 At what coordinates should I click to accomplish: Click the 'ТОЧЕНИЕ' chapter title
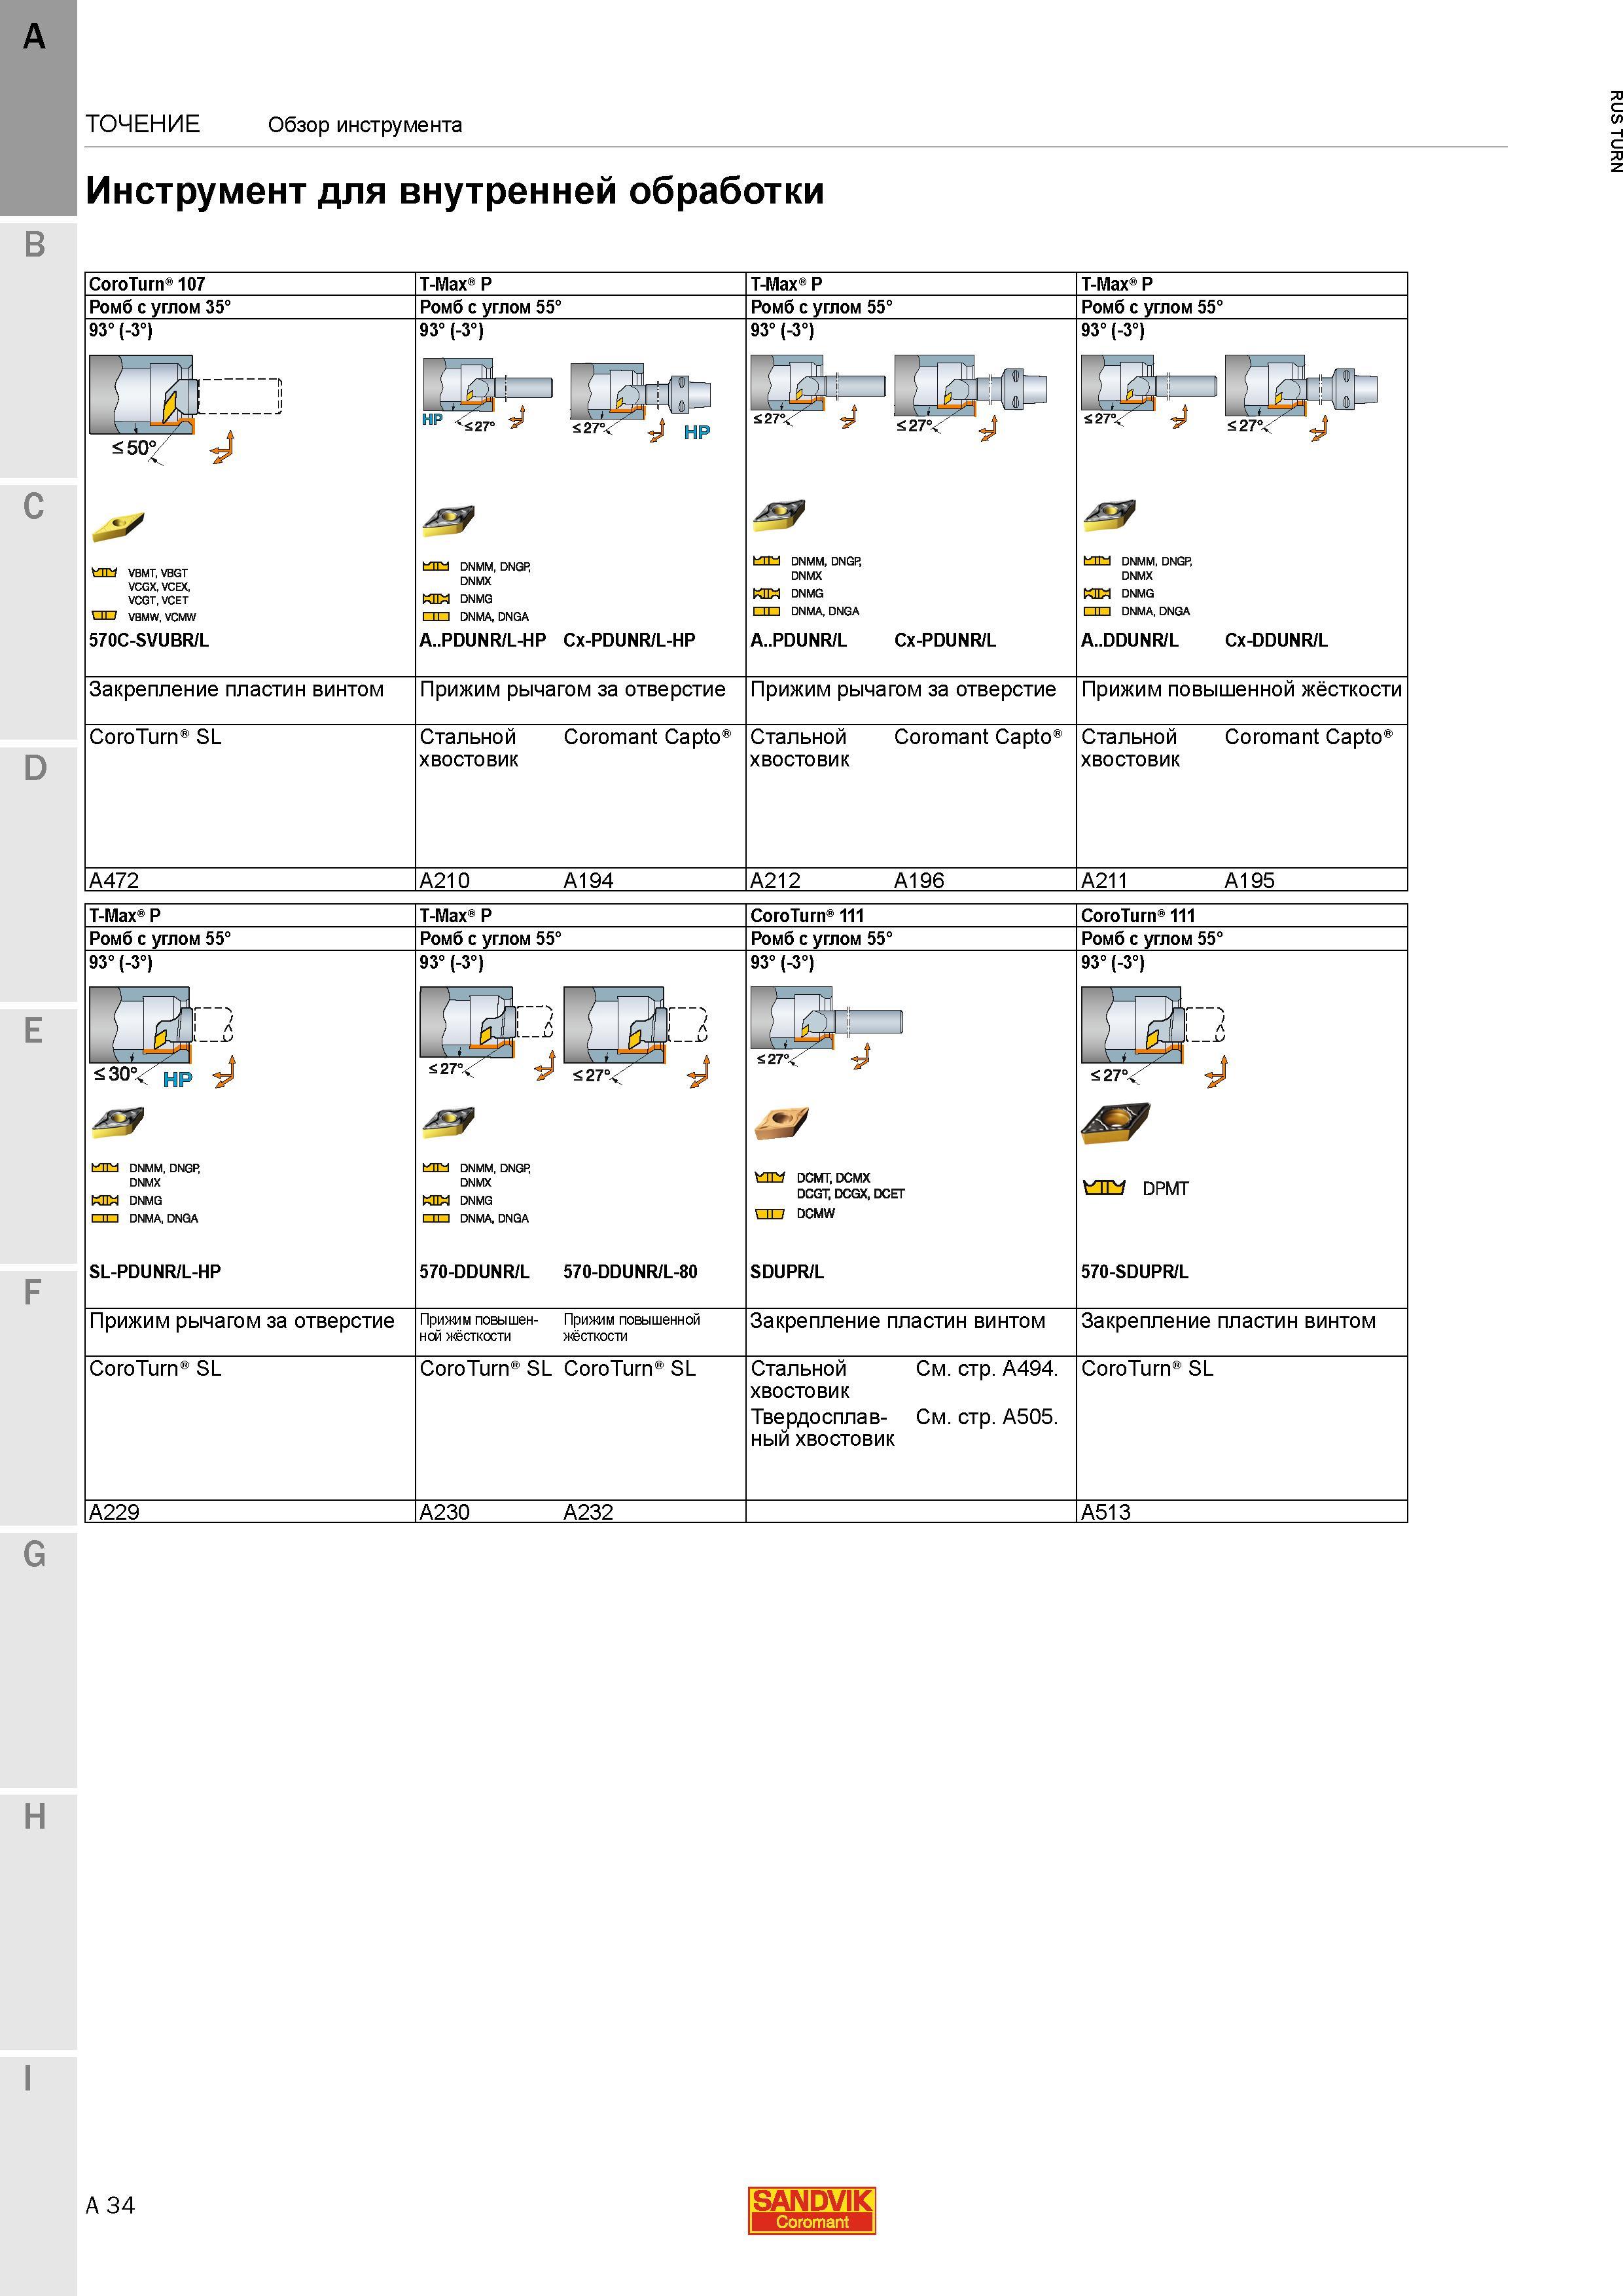(143, 124)
